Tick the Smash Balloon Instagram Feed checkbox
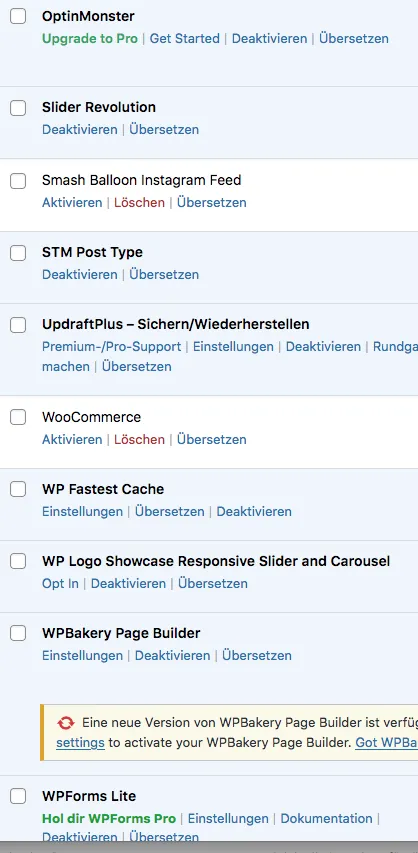The width and height of the screenshot is (418, 853). (x=18, y=181)
